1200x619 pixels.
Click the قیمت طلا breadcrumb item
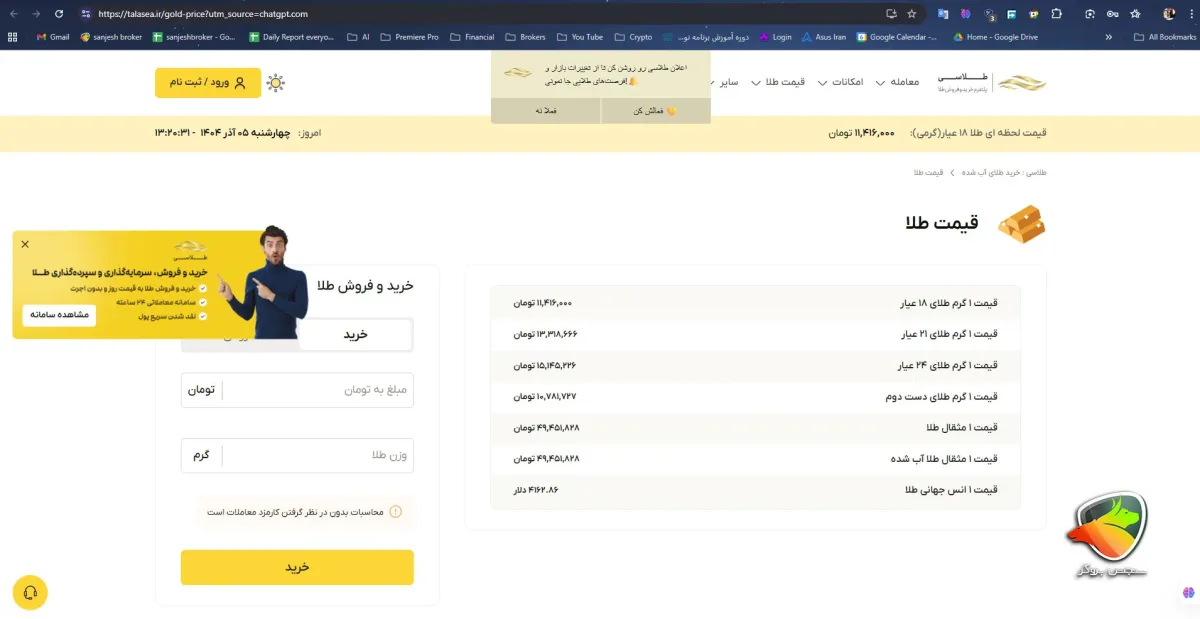click(928, 173)
